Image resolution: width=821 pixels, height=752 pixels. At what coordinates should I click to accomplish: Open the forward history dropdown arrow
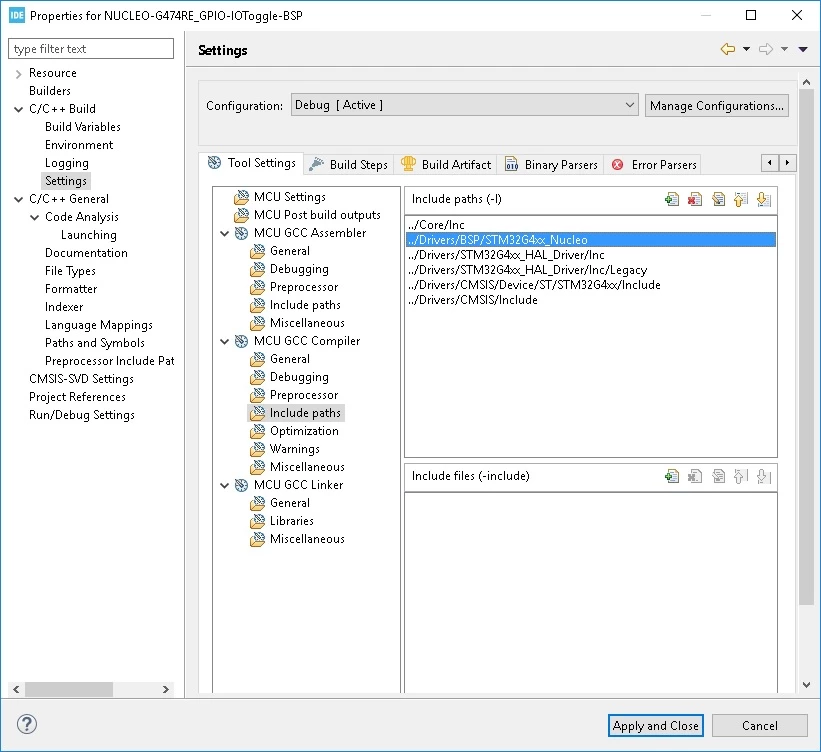pyautogui.click(x=784, y=49)
